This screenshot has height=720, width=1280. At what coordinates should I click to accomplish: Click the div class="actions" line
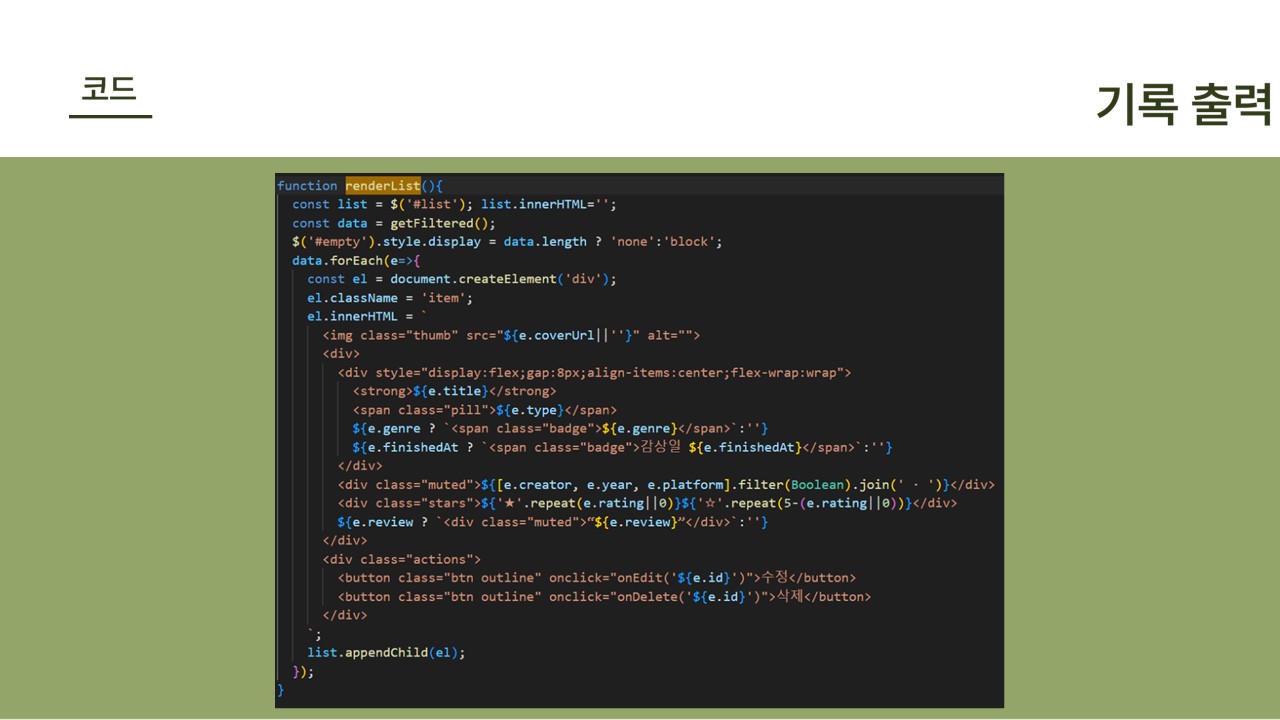(401, 559)
